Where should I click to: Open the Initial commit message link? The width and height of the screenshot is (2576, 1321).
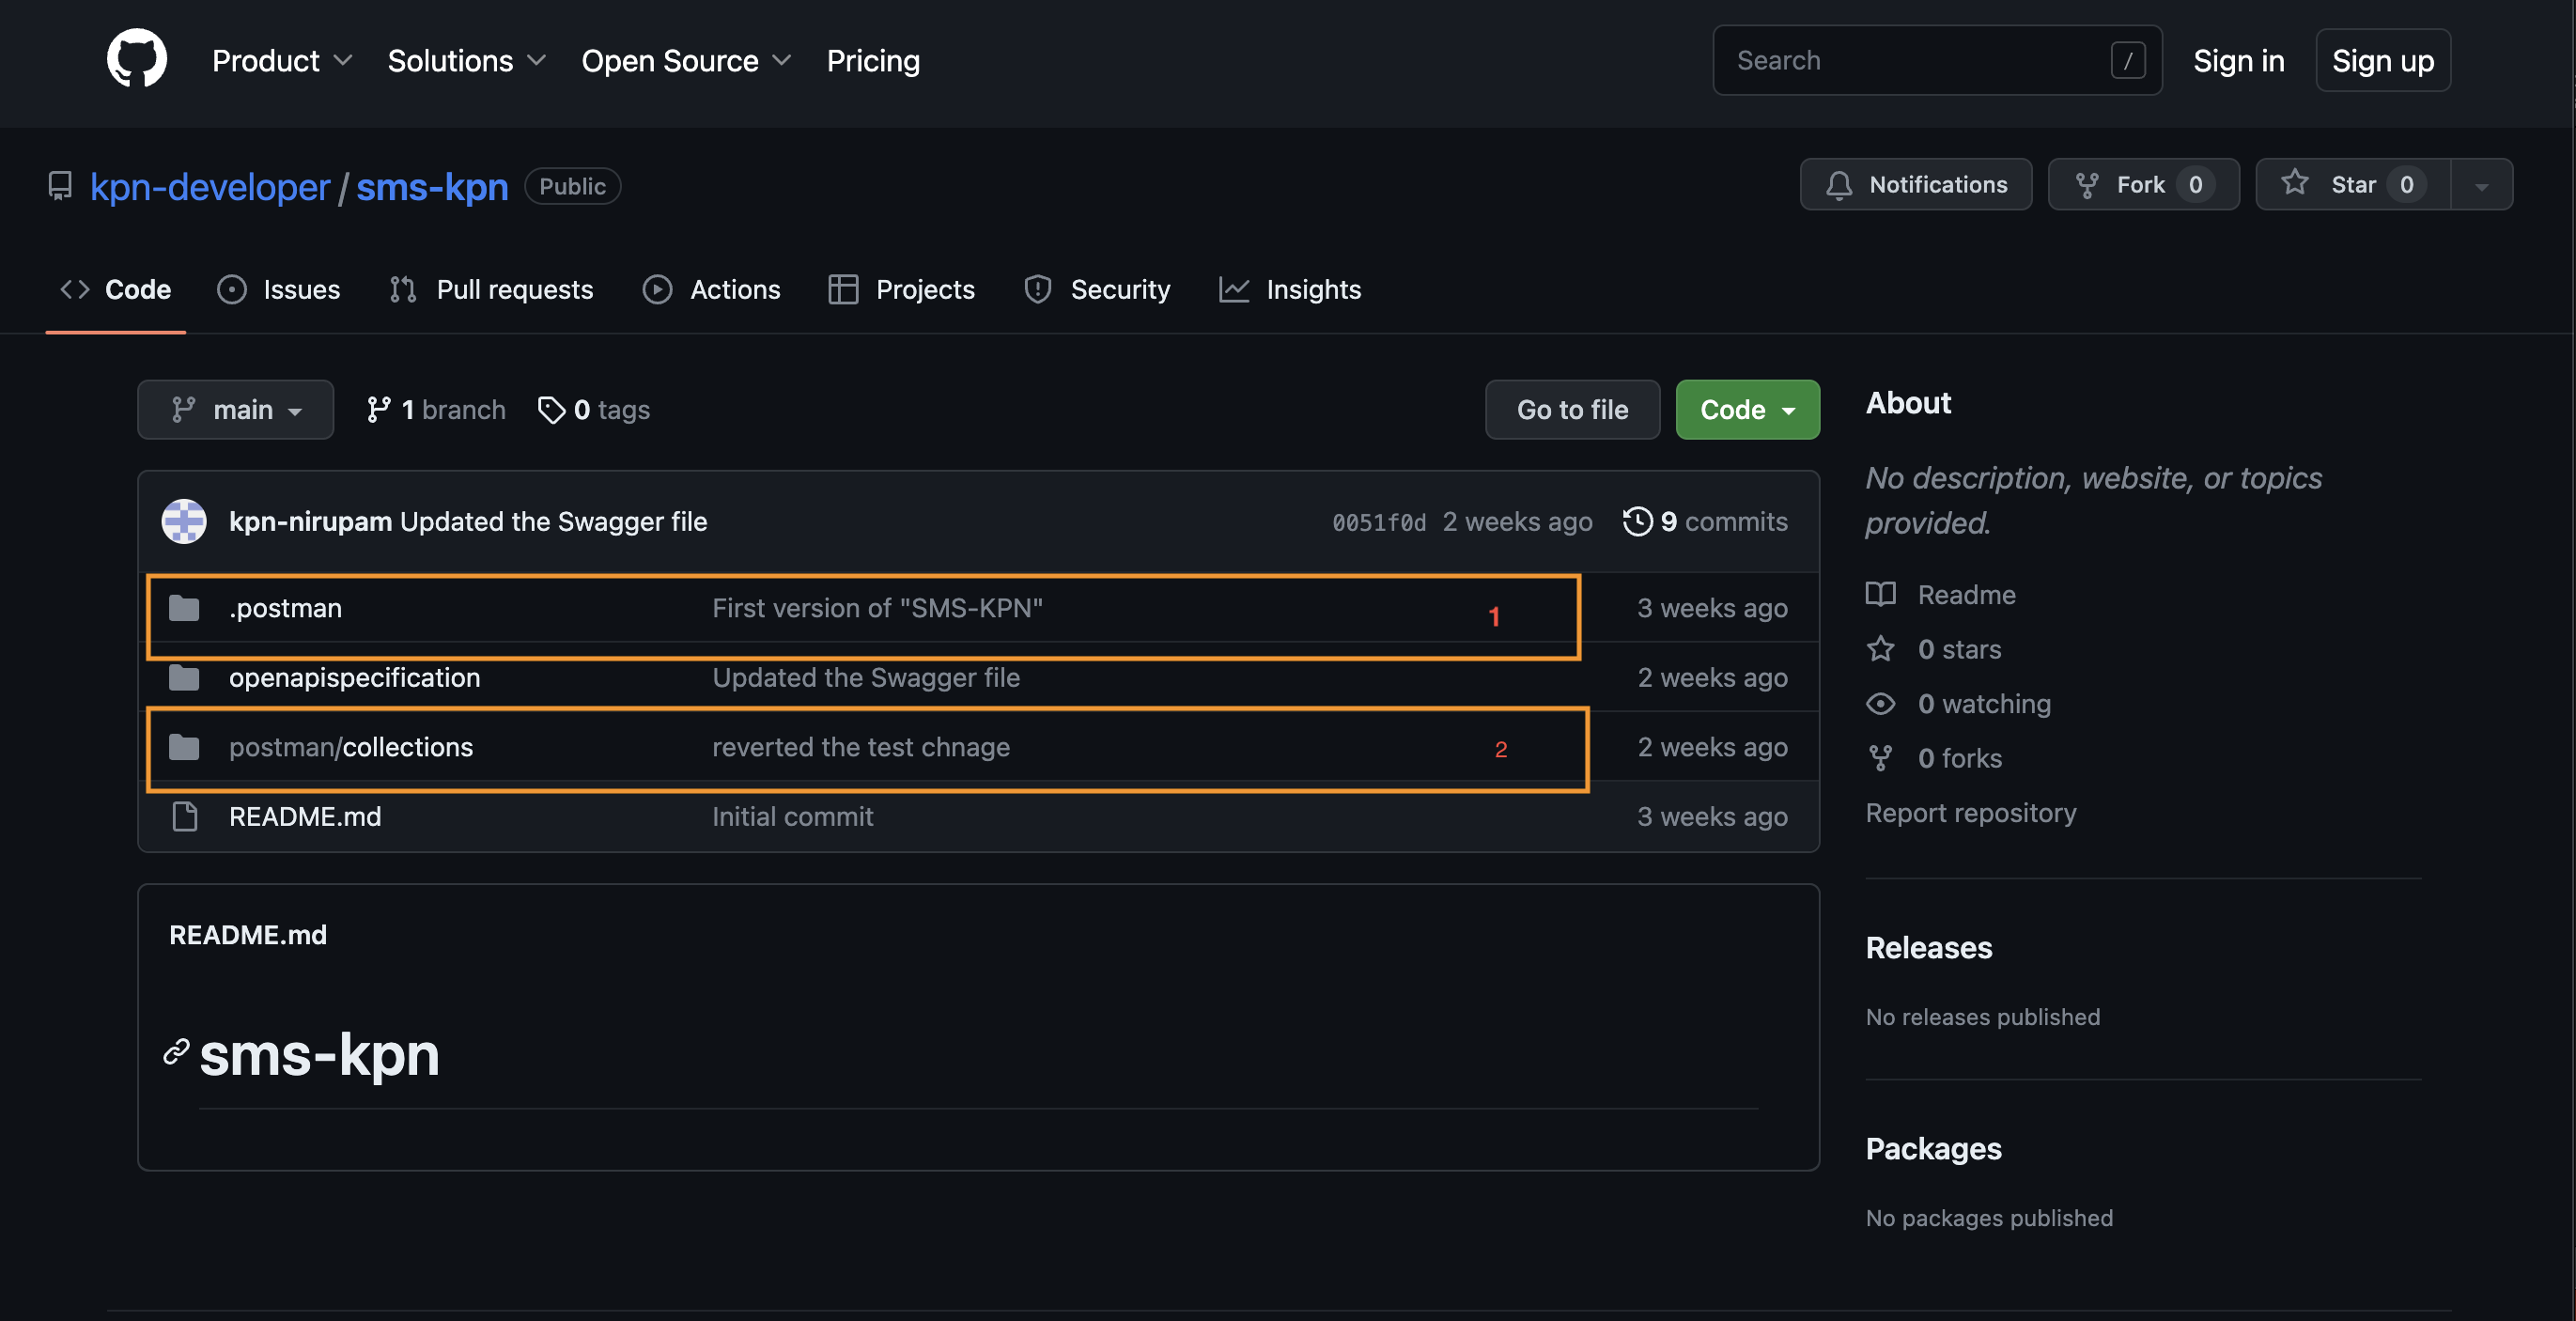(x=792, y=817)
